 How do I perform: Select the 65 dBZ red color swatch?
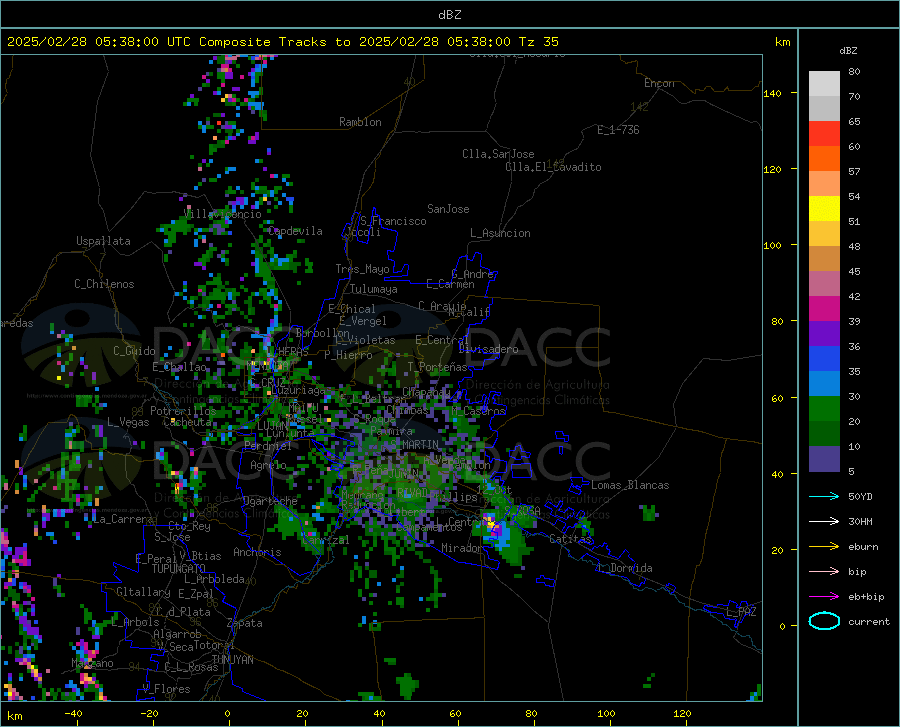(824, 134)
